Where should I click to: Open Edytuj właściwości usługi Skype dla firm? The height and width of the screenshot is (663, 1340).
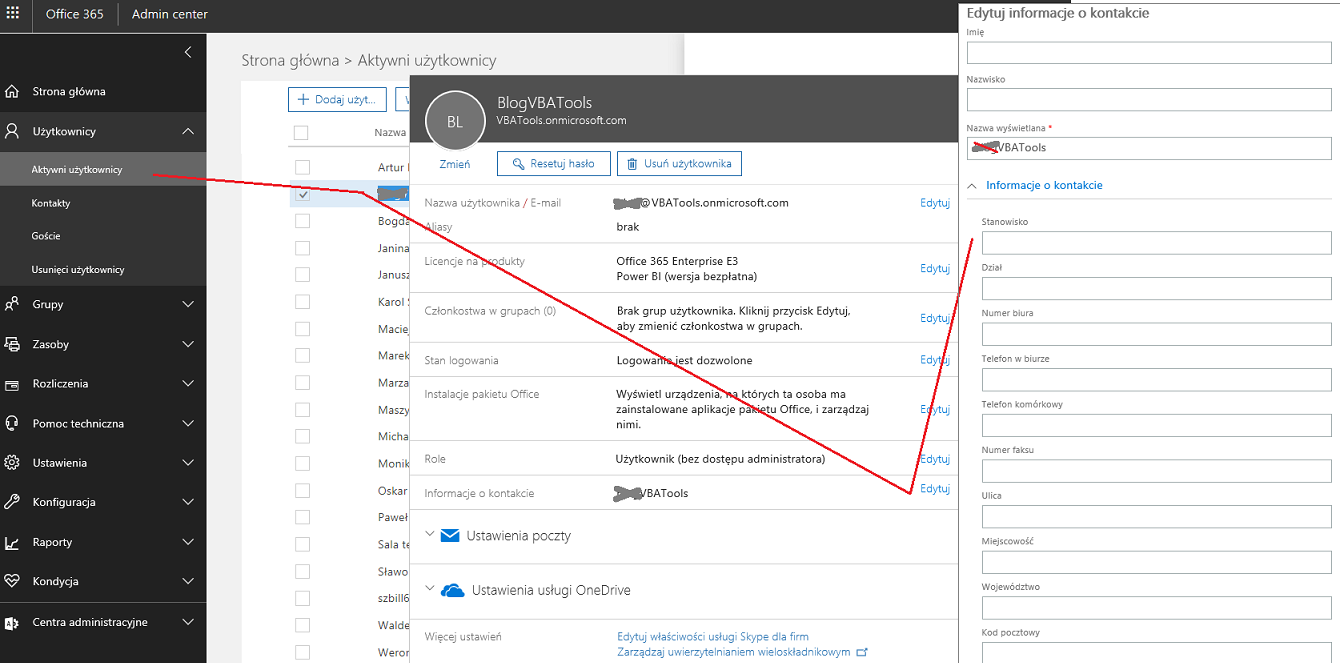[x=713, y=636]
